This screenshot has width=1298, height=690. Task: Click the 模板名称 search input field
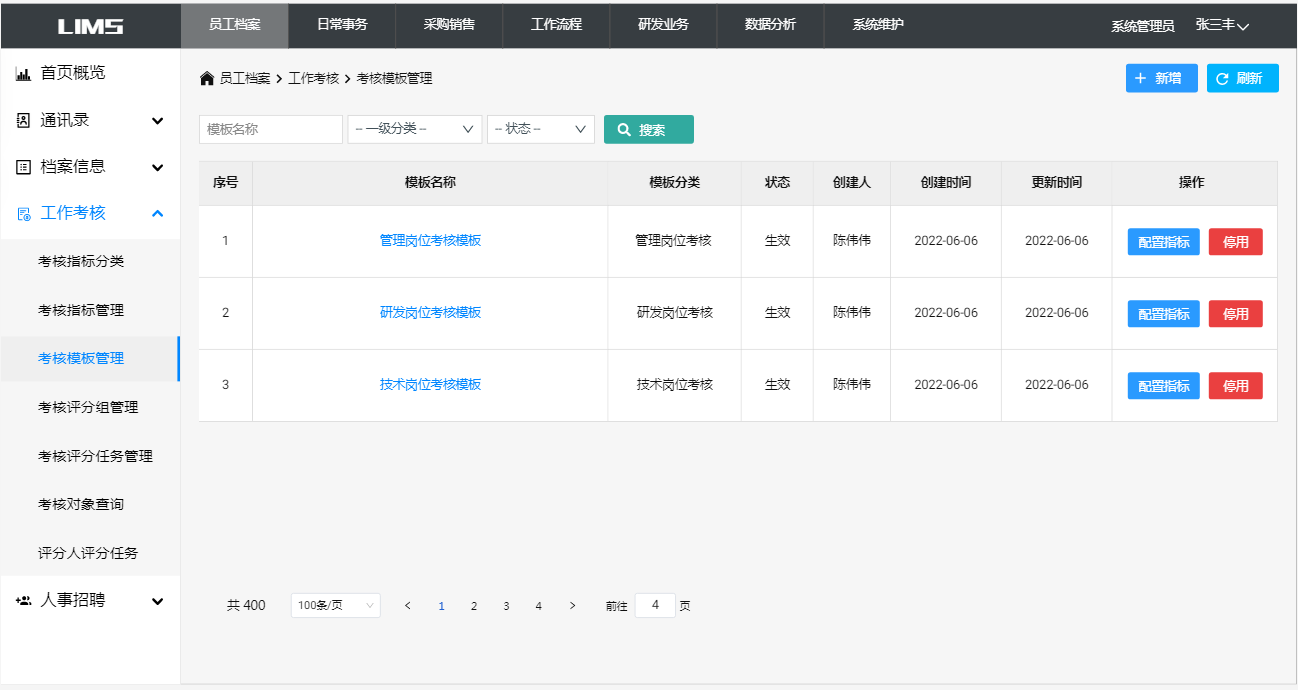click(270, 129)
